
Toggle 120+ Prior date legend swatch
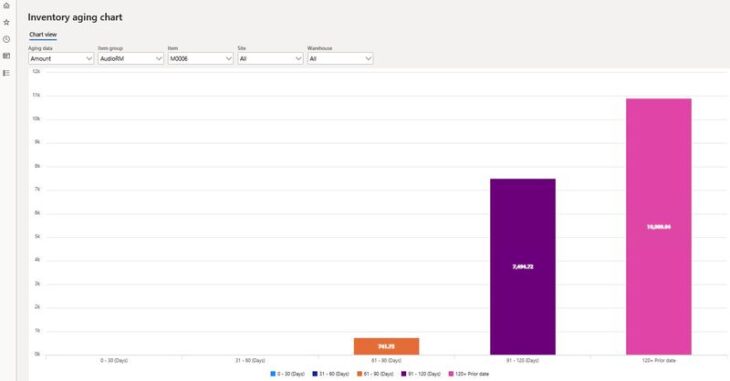pyautogui.click(x=451, y=374)
